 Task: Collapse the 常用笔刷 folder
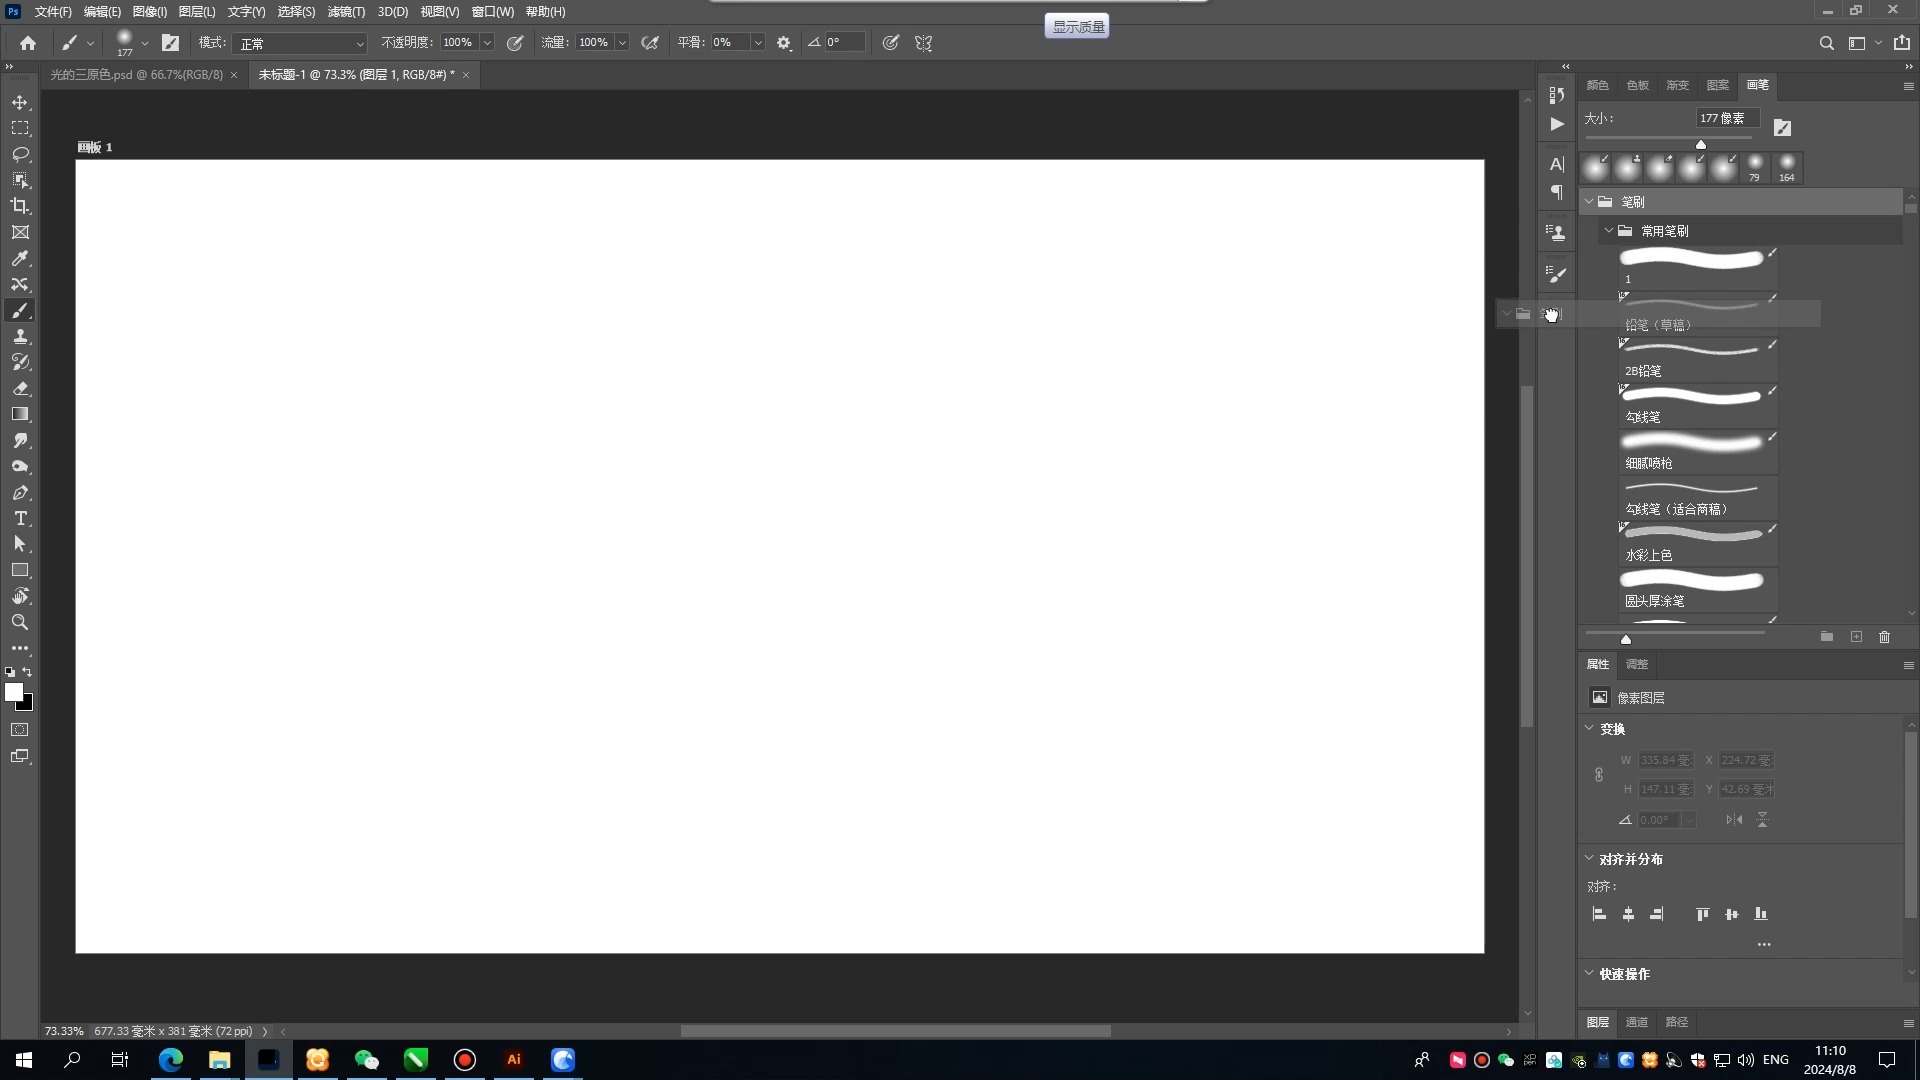1609,230
